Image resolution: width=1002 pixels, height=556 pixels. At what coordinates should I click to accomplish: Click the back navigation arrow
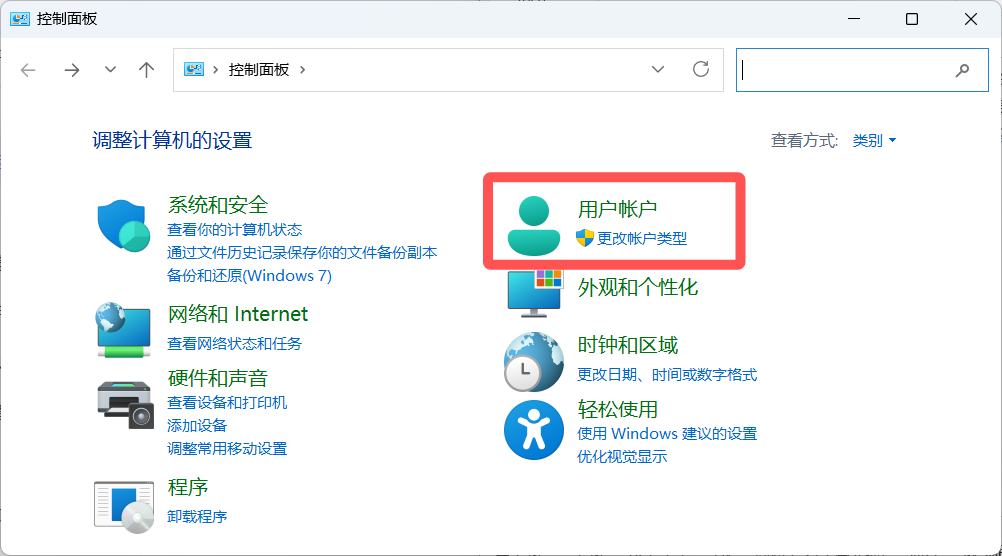coord(28,70)
